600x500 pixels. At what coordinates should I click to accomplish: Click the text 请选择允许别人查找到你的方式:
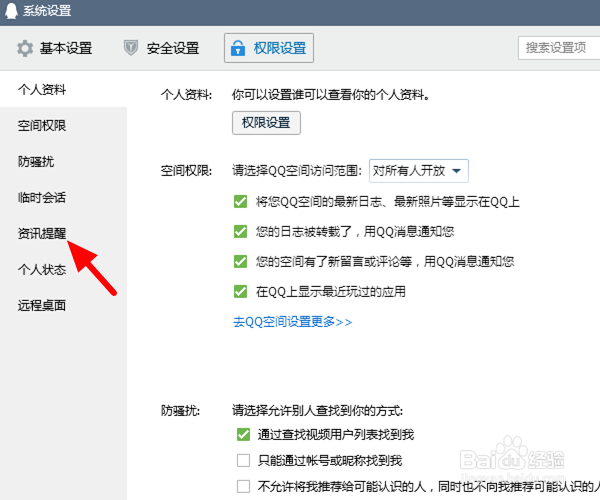click(x=318, y=411)
